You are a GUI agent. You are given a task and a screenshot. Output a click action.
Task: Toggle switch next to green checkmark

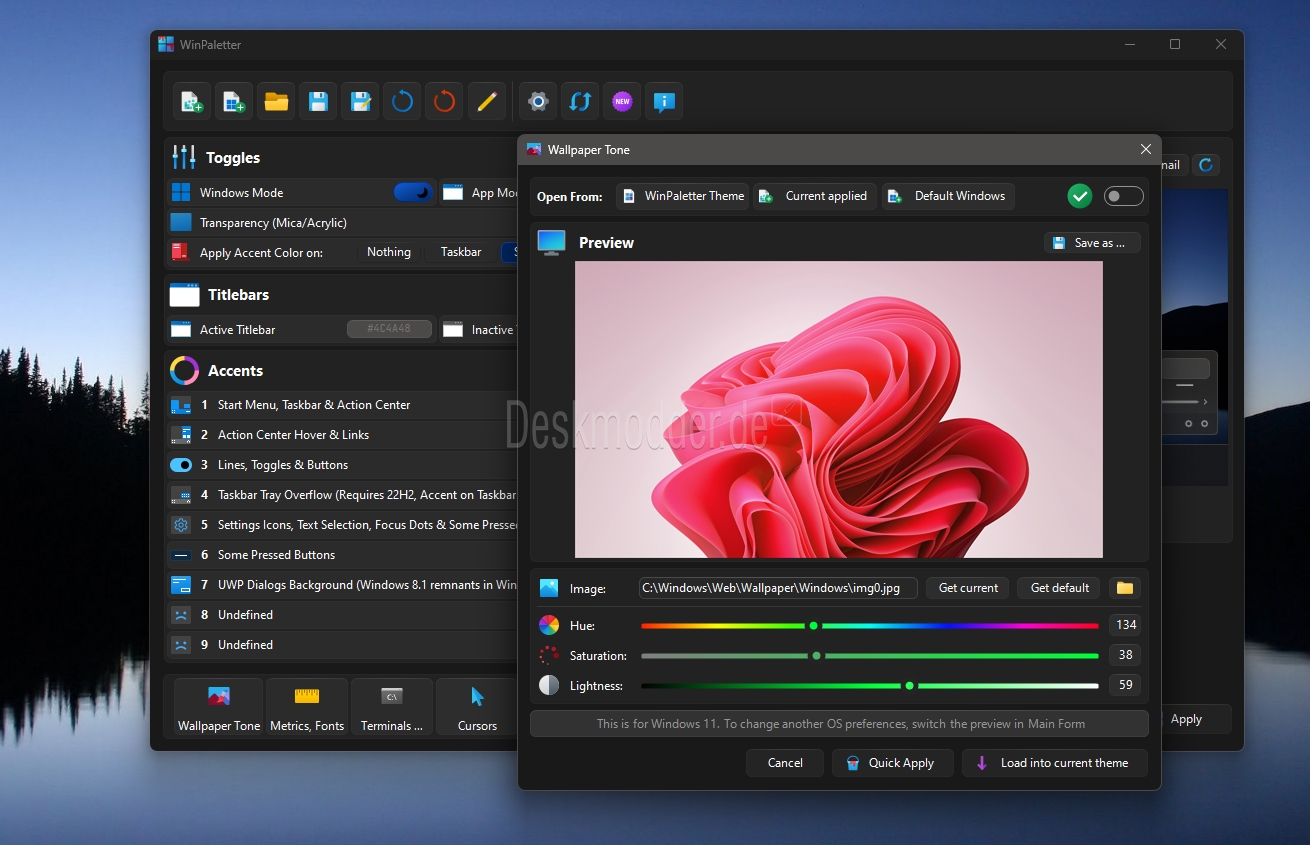(x=1123, y=196)
